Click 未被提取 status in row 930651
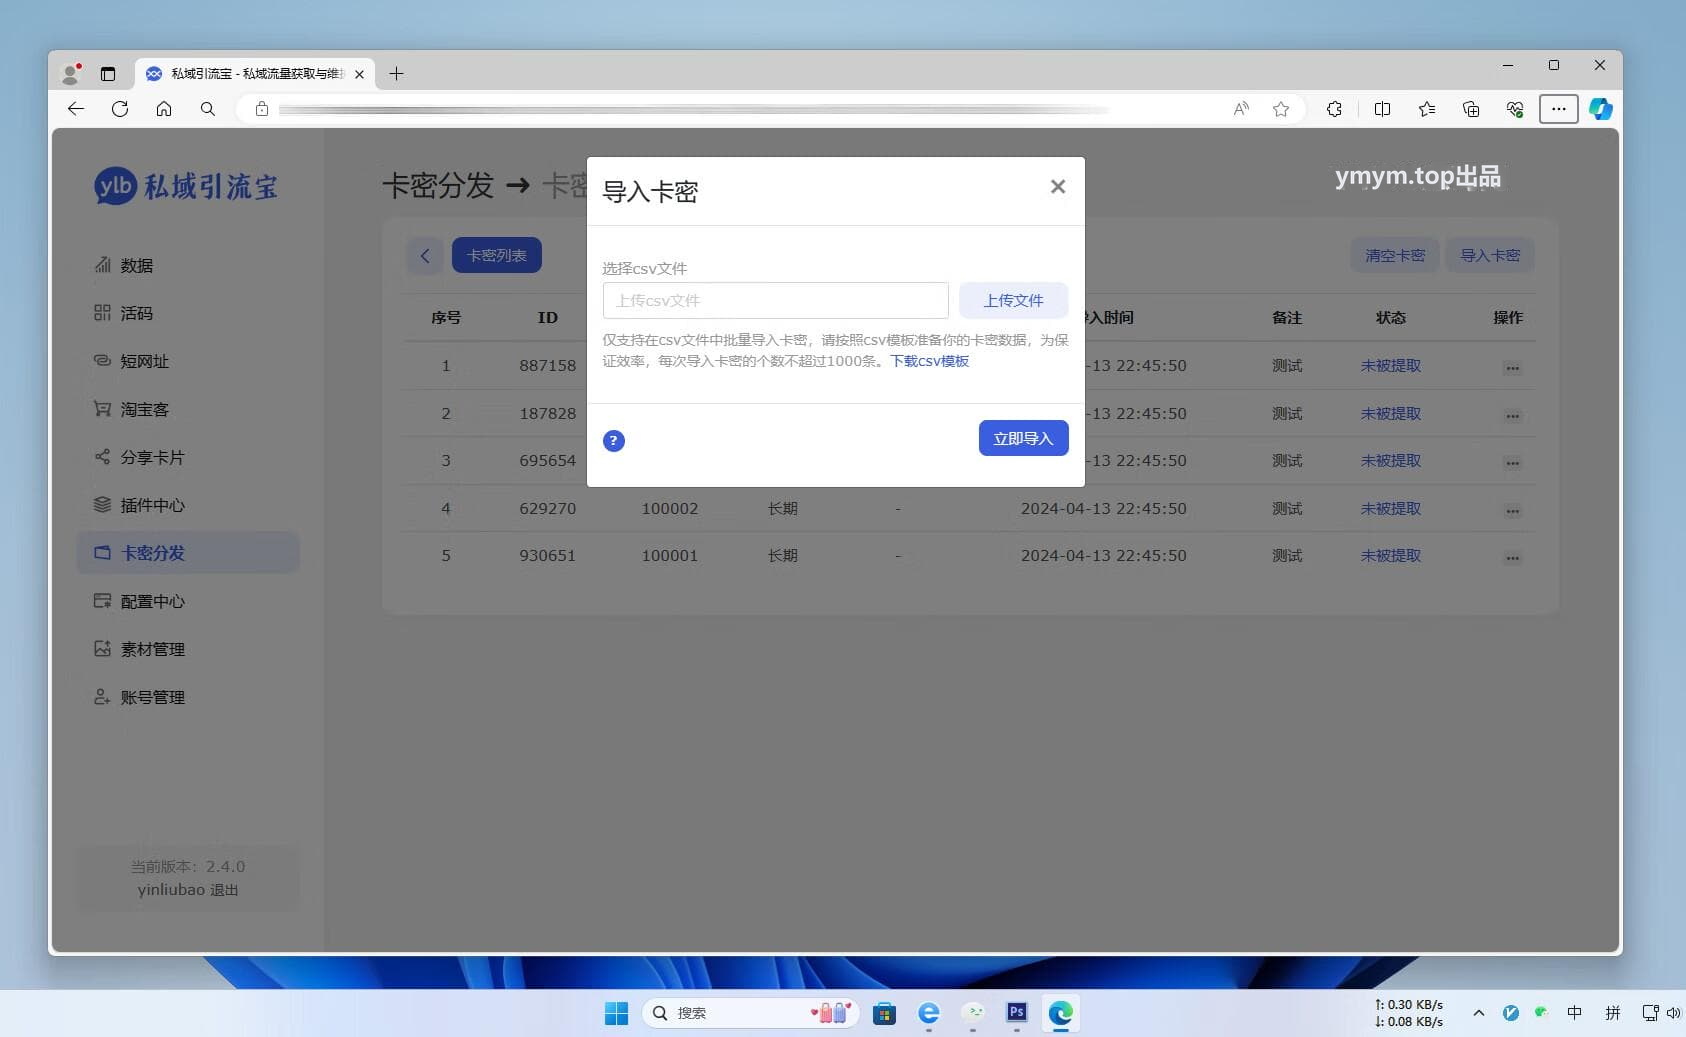The width and height of the screenshot is (1686, 1037). (x=1390, y=555)
